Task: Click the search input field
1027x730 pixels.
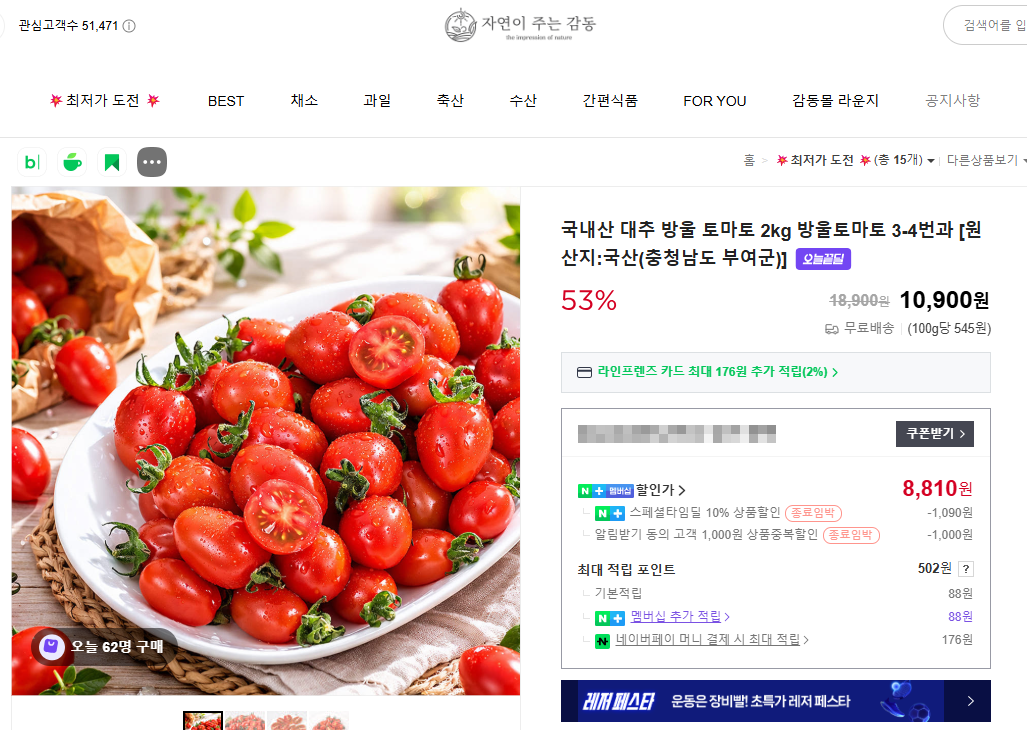Action: click(986, 26)
